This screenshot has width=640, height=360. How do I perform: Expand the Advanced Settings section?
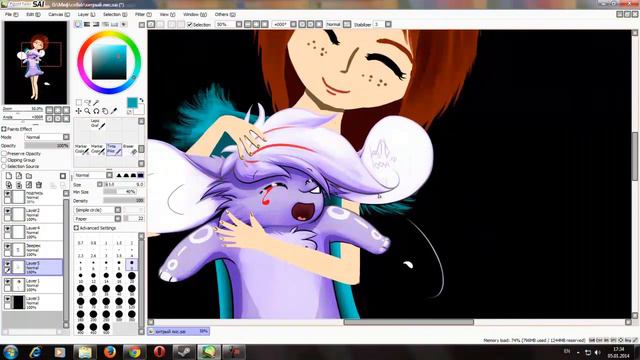76,228
